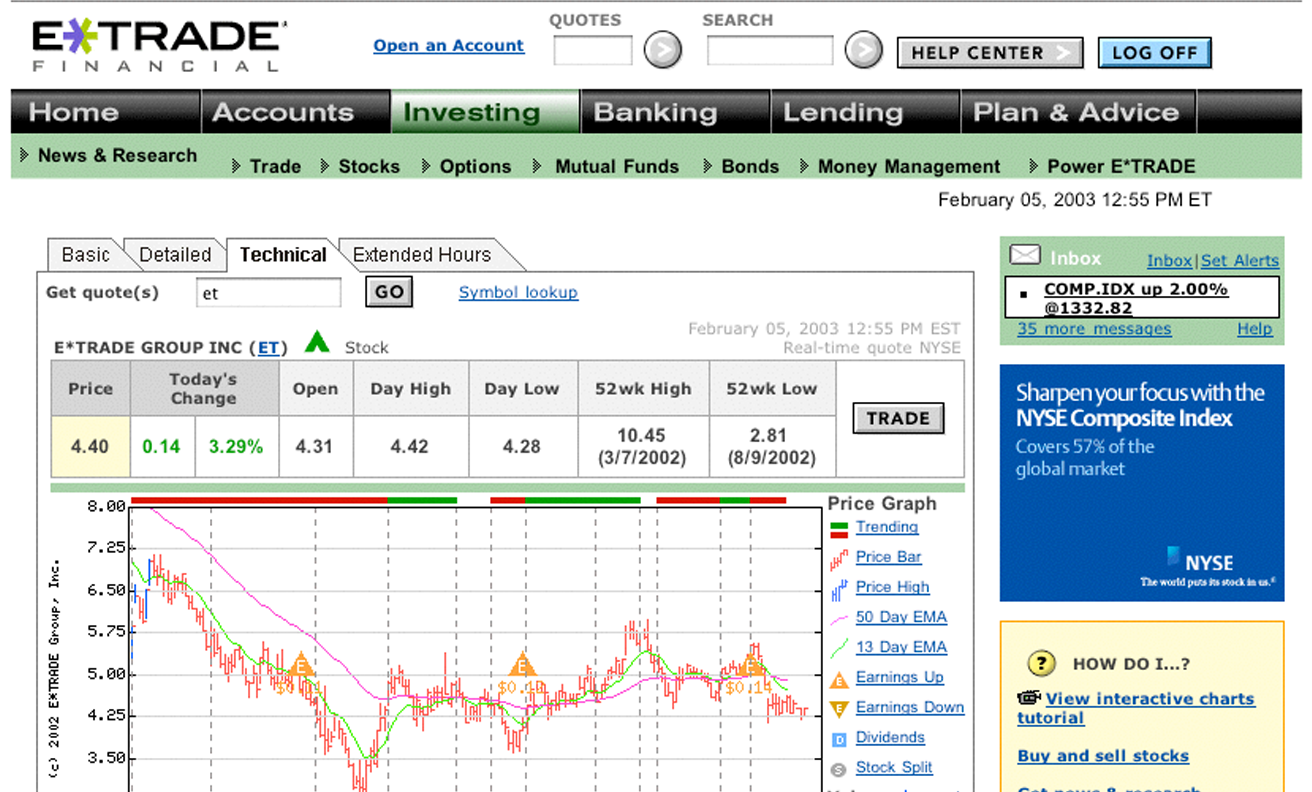Switch to the Detailed quote tab
1312x792 pixels.
point(175,255)
